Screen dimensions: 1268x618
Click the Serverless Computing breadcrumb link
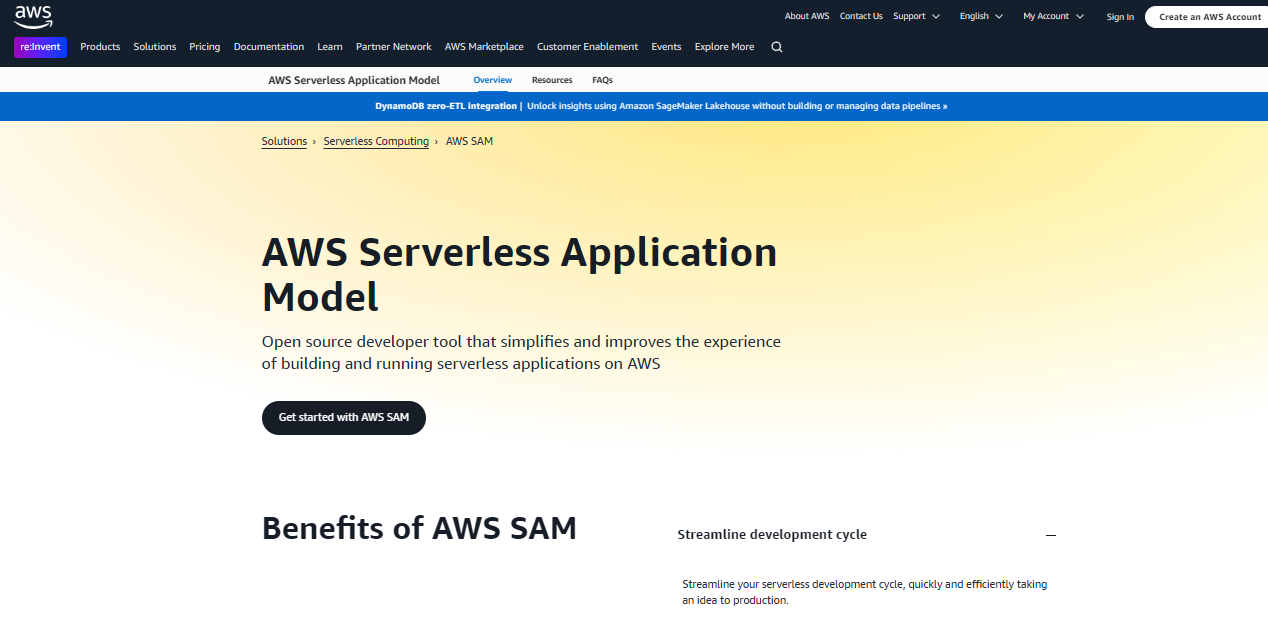click(376, 141)
